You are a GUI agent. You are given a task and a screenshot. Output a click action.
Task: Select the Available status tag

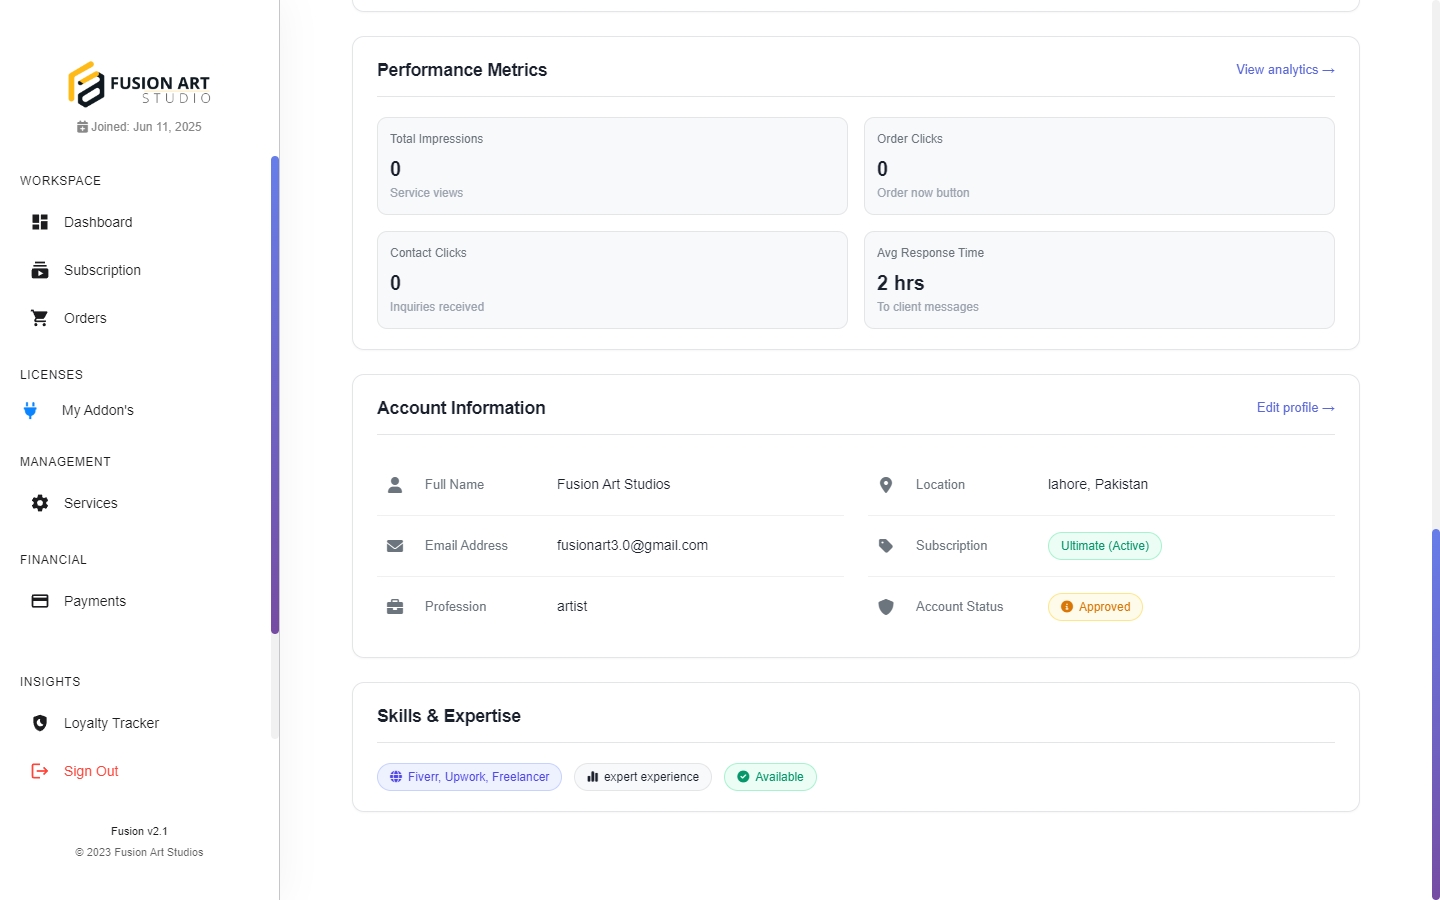coord(770,777)
